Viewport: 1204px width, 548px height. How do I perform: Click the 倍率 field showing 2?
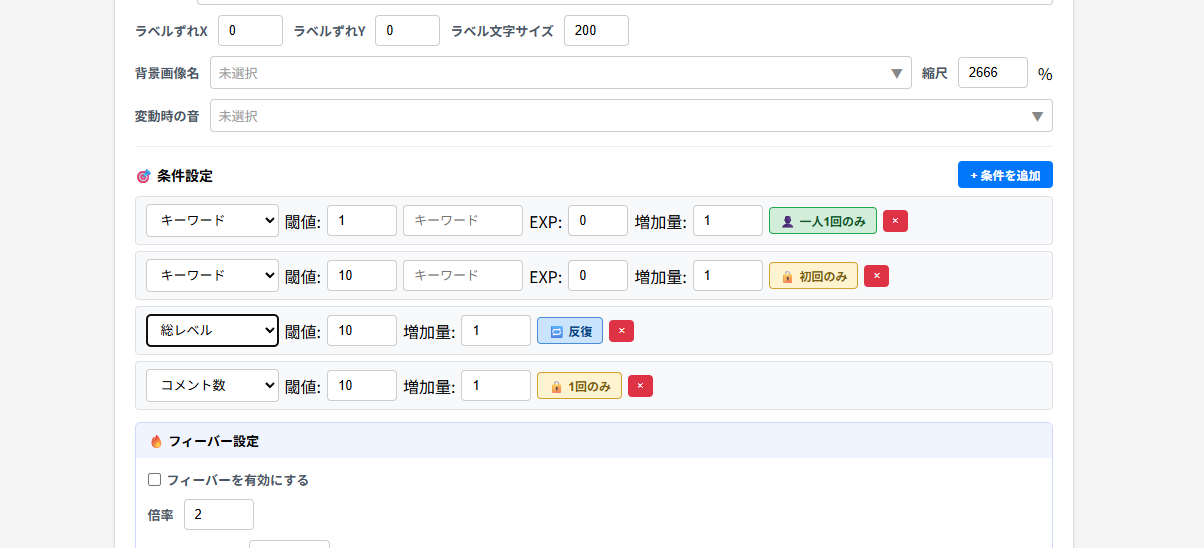(x=219, y=514)
